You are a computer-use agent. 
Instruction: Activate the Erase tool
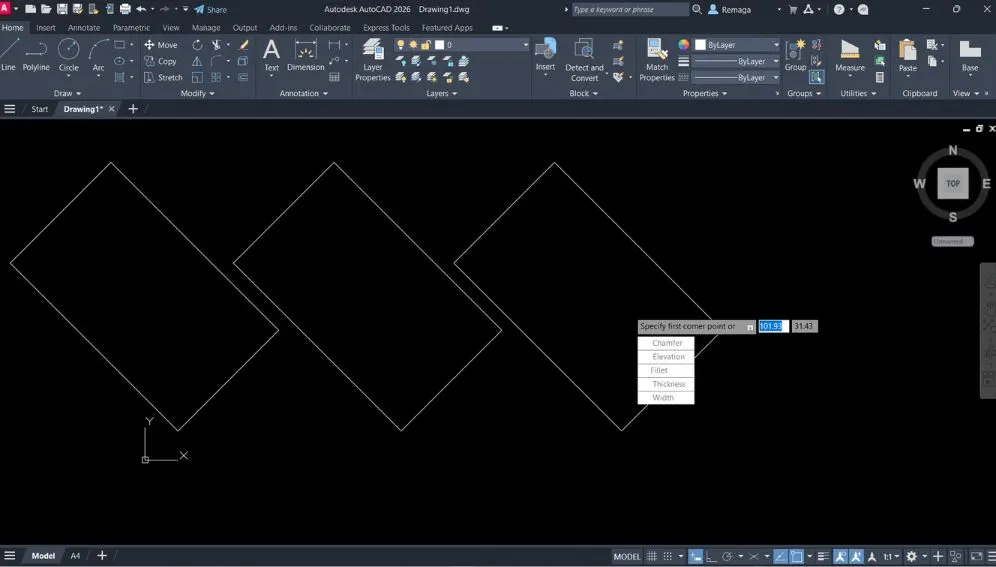[x=243, y=45]
